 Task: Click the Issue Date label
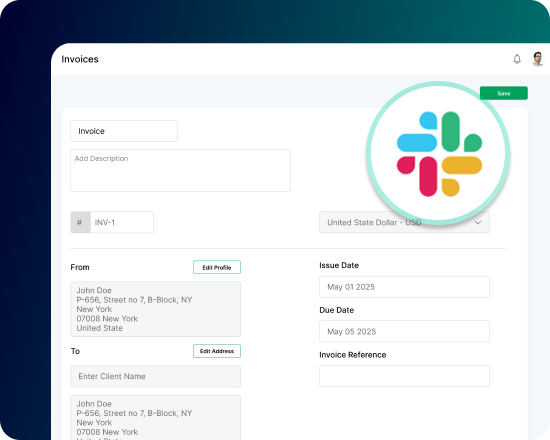point(339,265)
